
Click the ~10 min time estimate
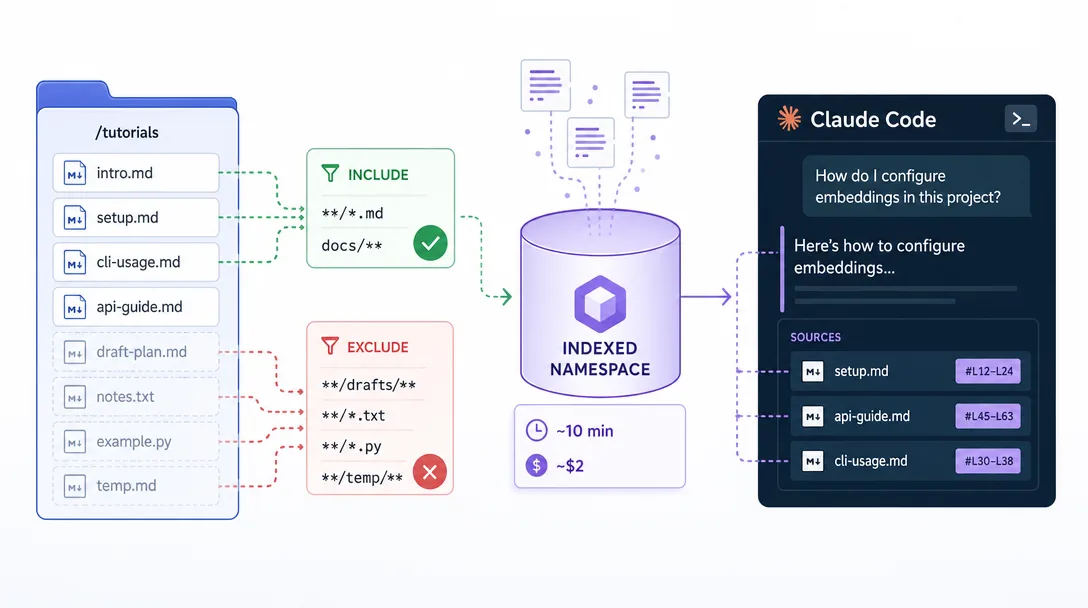[585, 431]
